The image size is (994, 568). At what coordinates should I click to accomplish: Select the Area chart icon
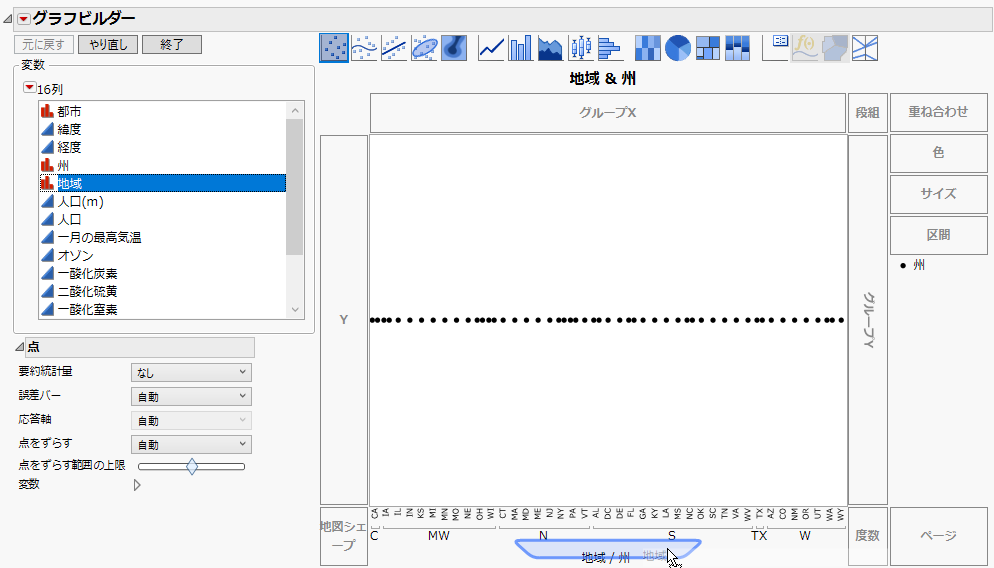550,48
